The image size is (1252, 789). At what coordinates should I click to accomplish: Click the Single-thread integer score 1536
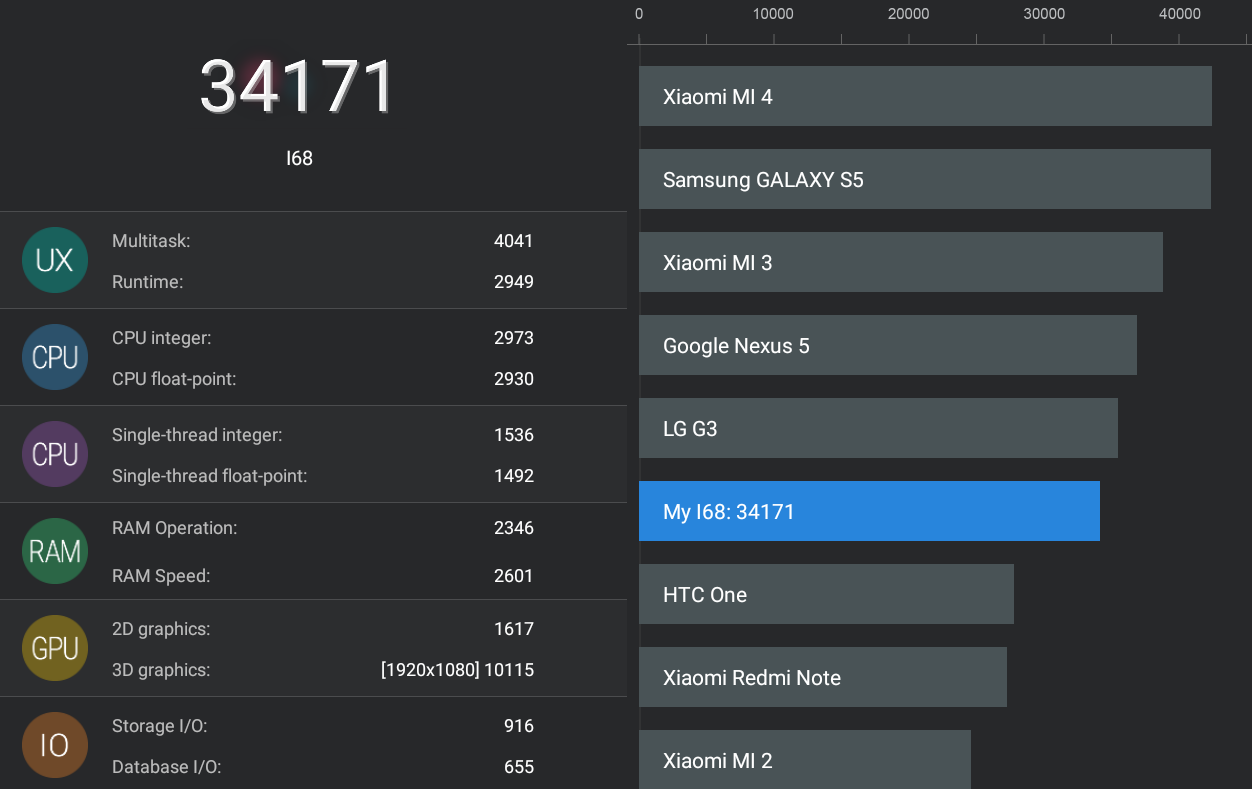pyautogui.click(x=514, y=435)
